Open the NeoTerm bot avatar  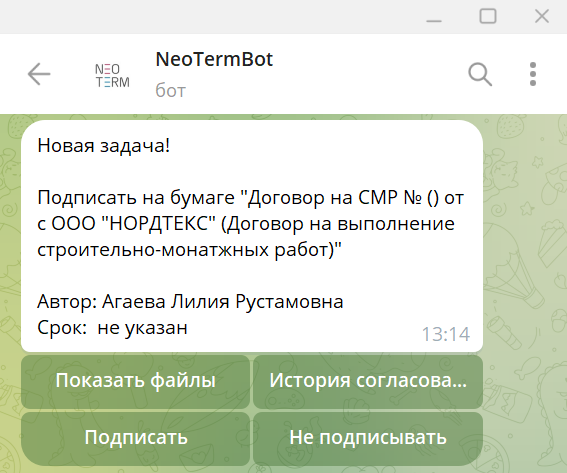[112, 75]
